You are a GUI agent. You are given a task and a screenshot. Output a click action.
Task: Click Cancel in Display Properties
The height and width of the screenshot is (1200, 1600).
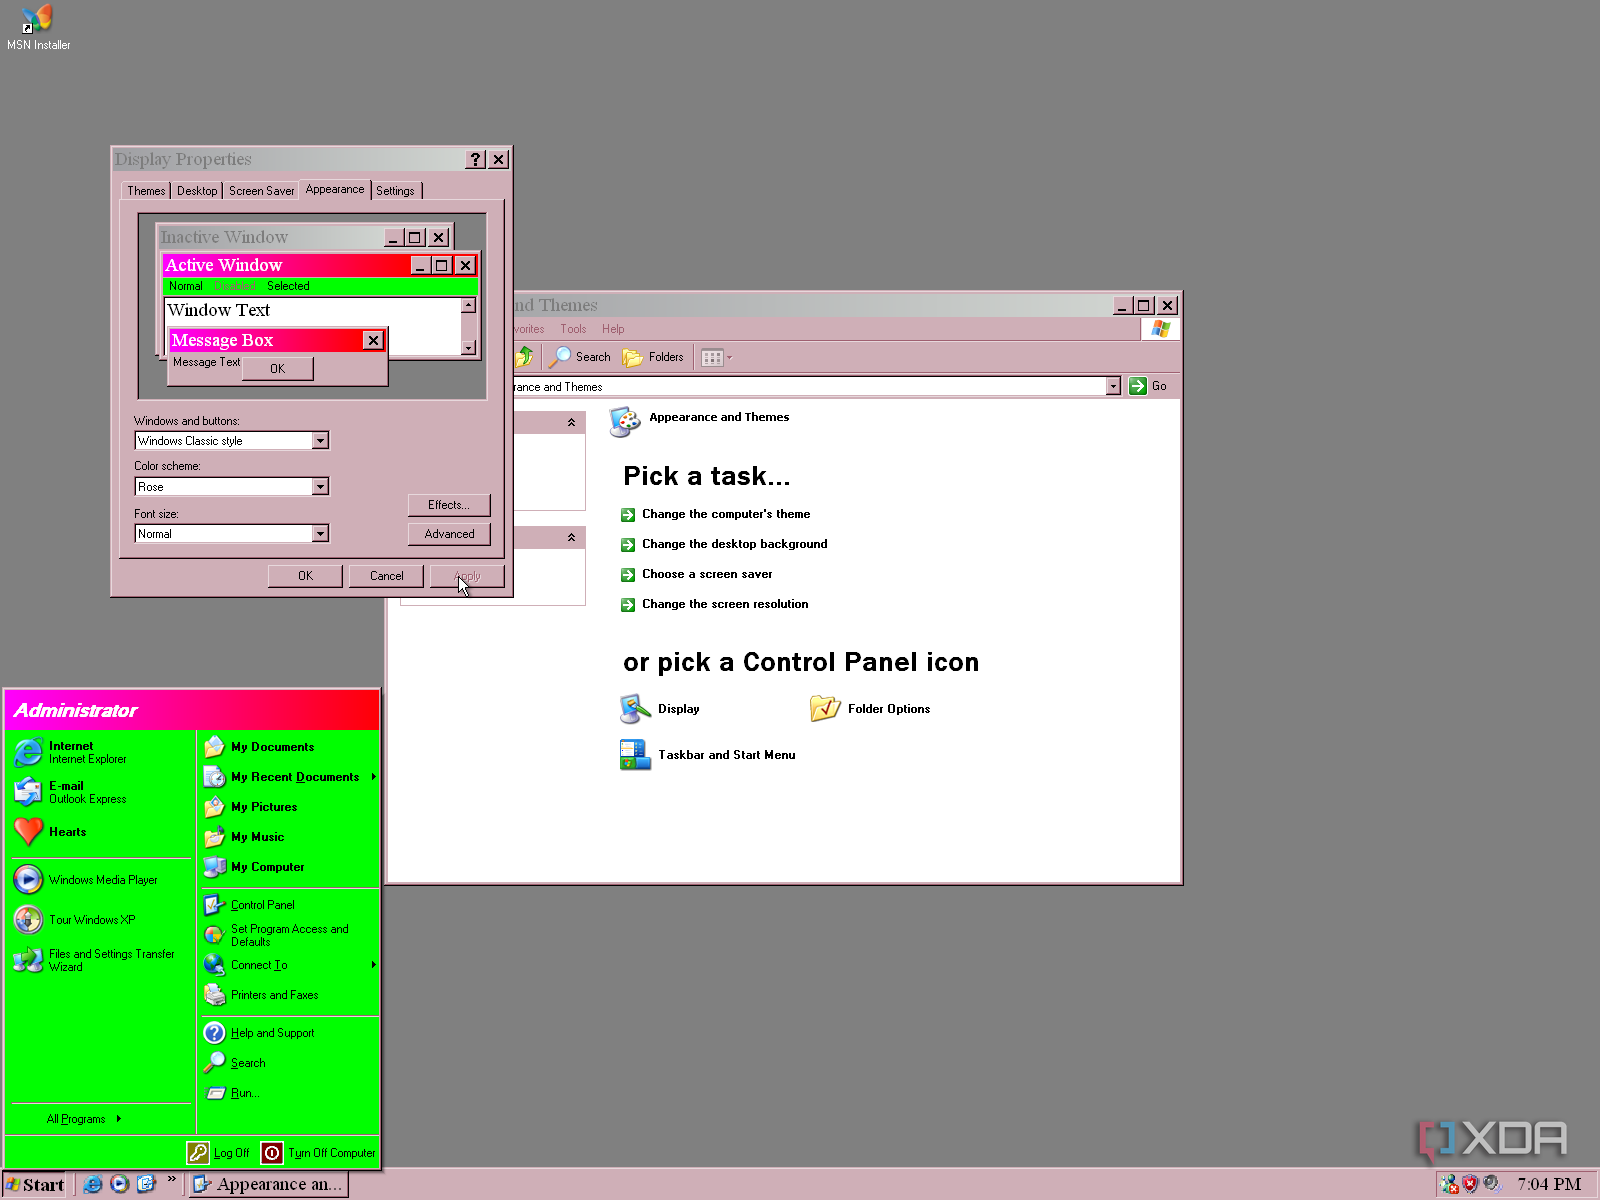pyautogui.click(x=386, y=576)
